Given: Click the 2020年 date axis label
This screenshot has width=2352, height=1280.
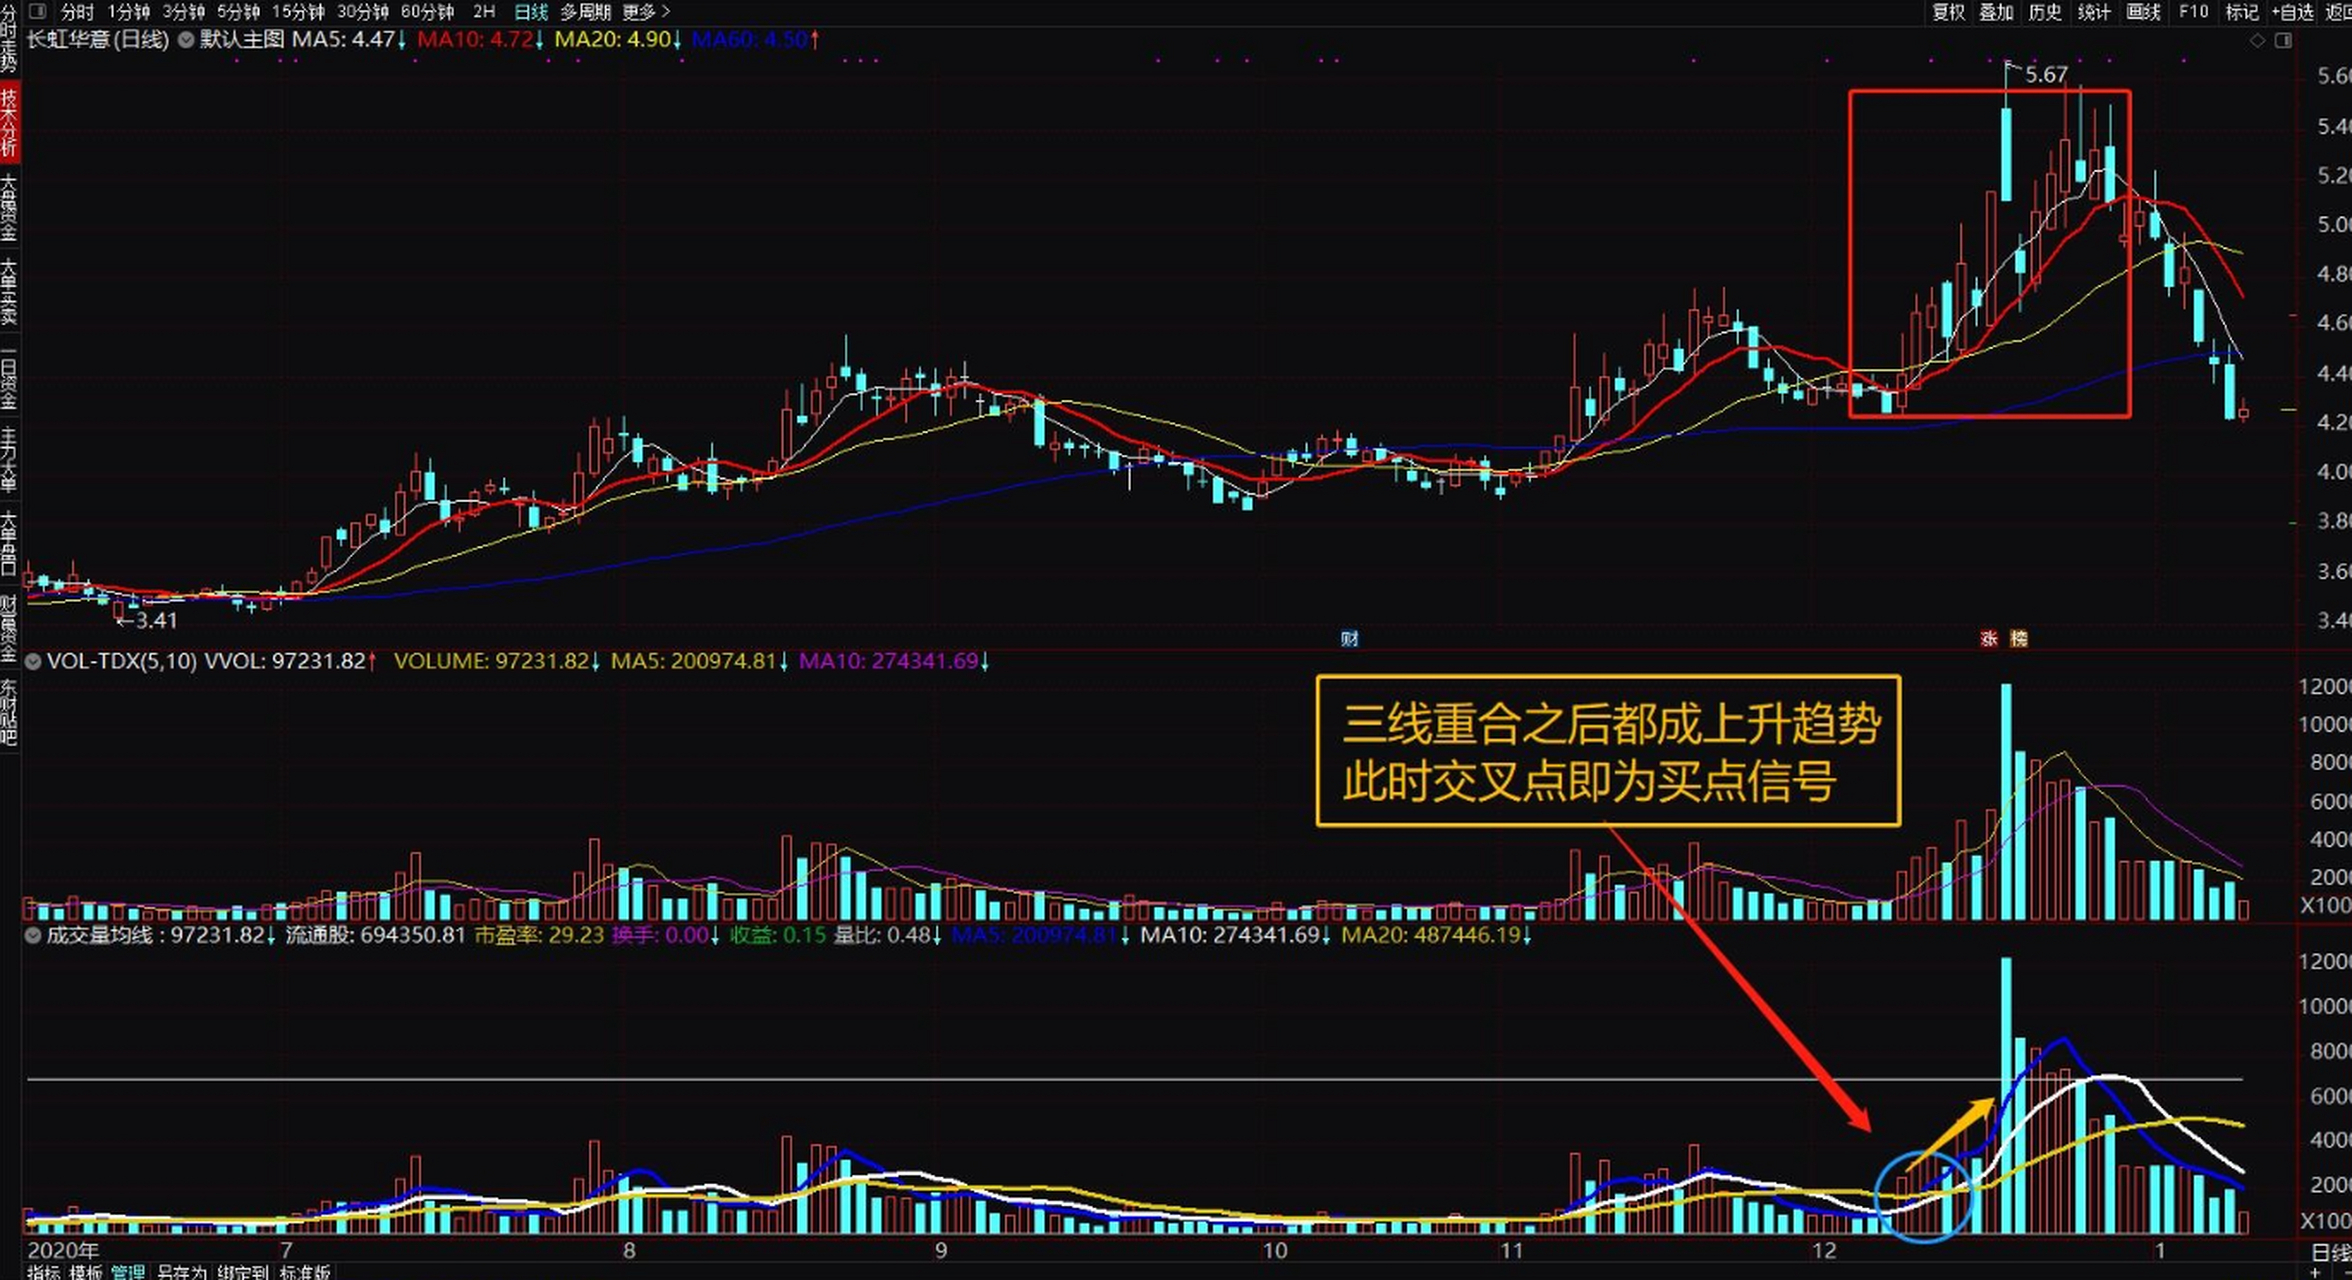Looking at the screenshot, I should 63,1250.
